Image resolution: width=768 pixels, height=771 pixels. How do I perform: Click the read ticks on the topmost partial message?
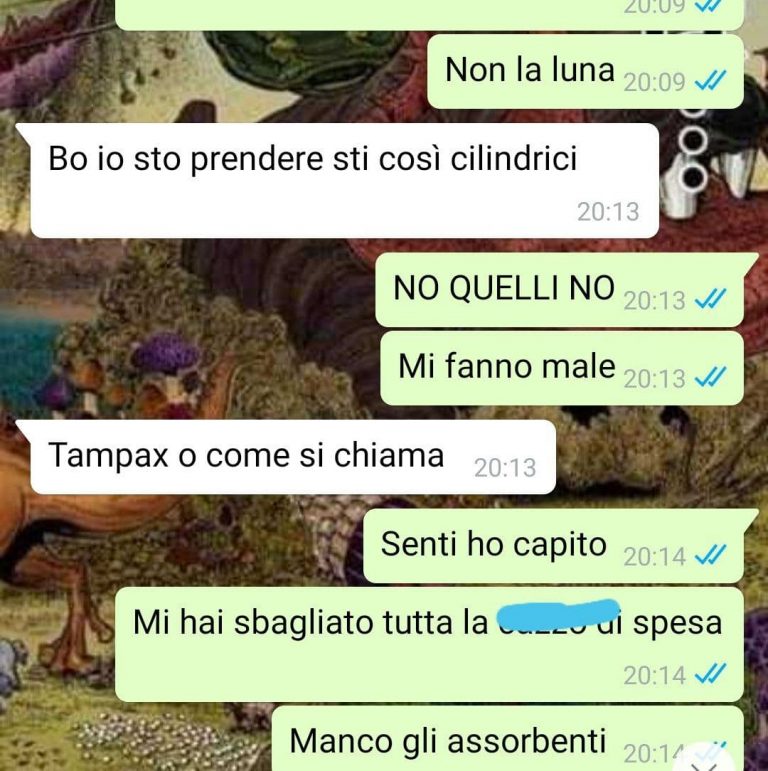click(x=710, y=5)
